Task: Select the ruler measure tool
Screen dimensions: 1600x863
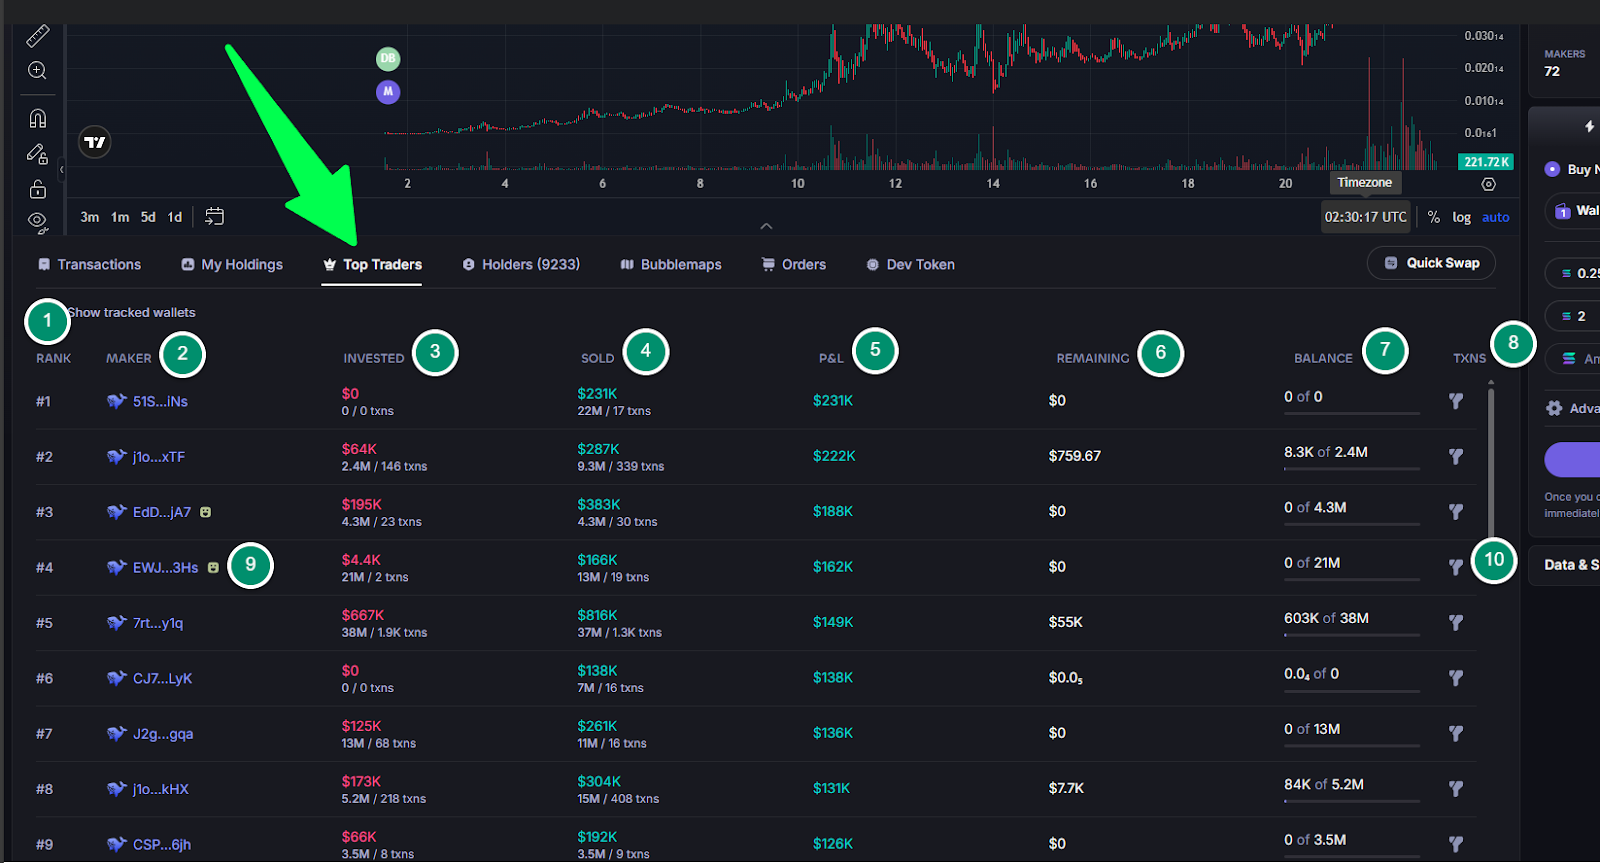Action: coord(37,36)
